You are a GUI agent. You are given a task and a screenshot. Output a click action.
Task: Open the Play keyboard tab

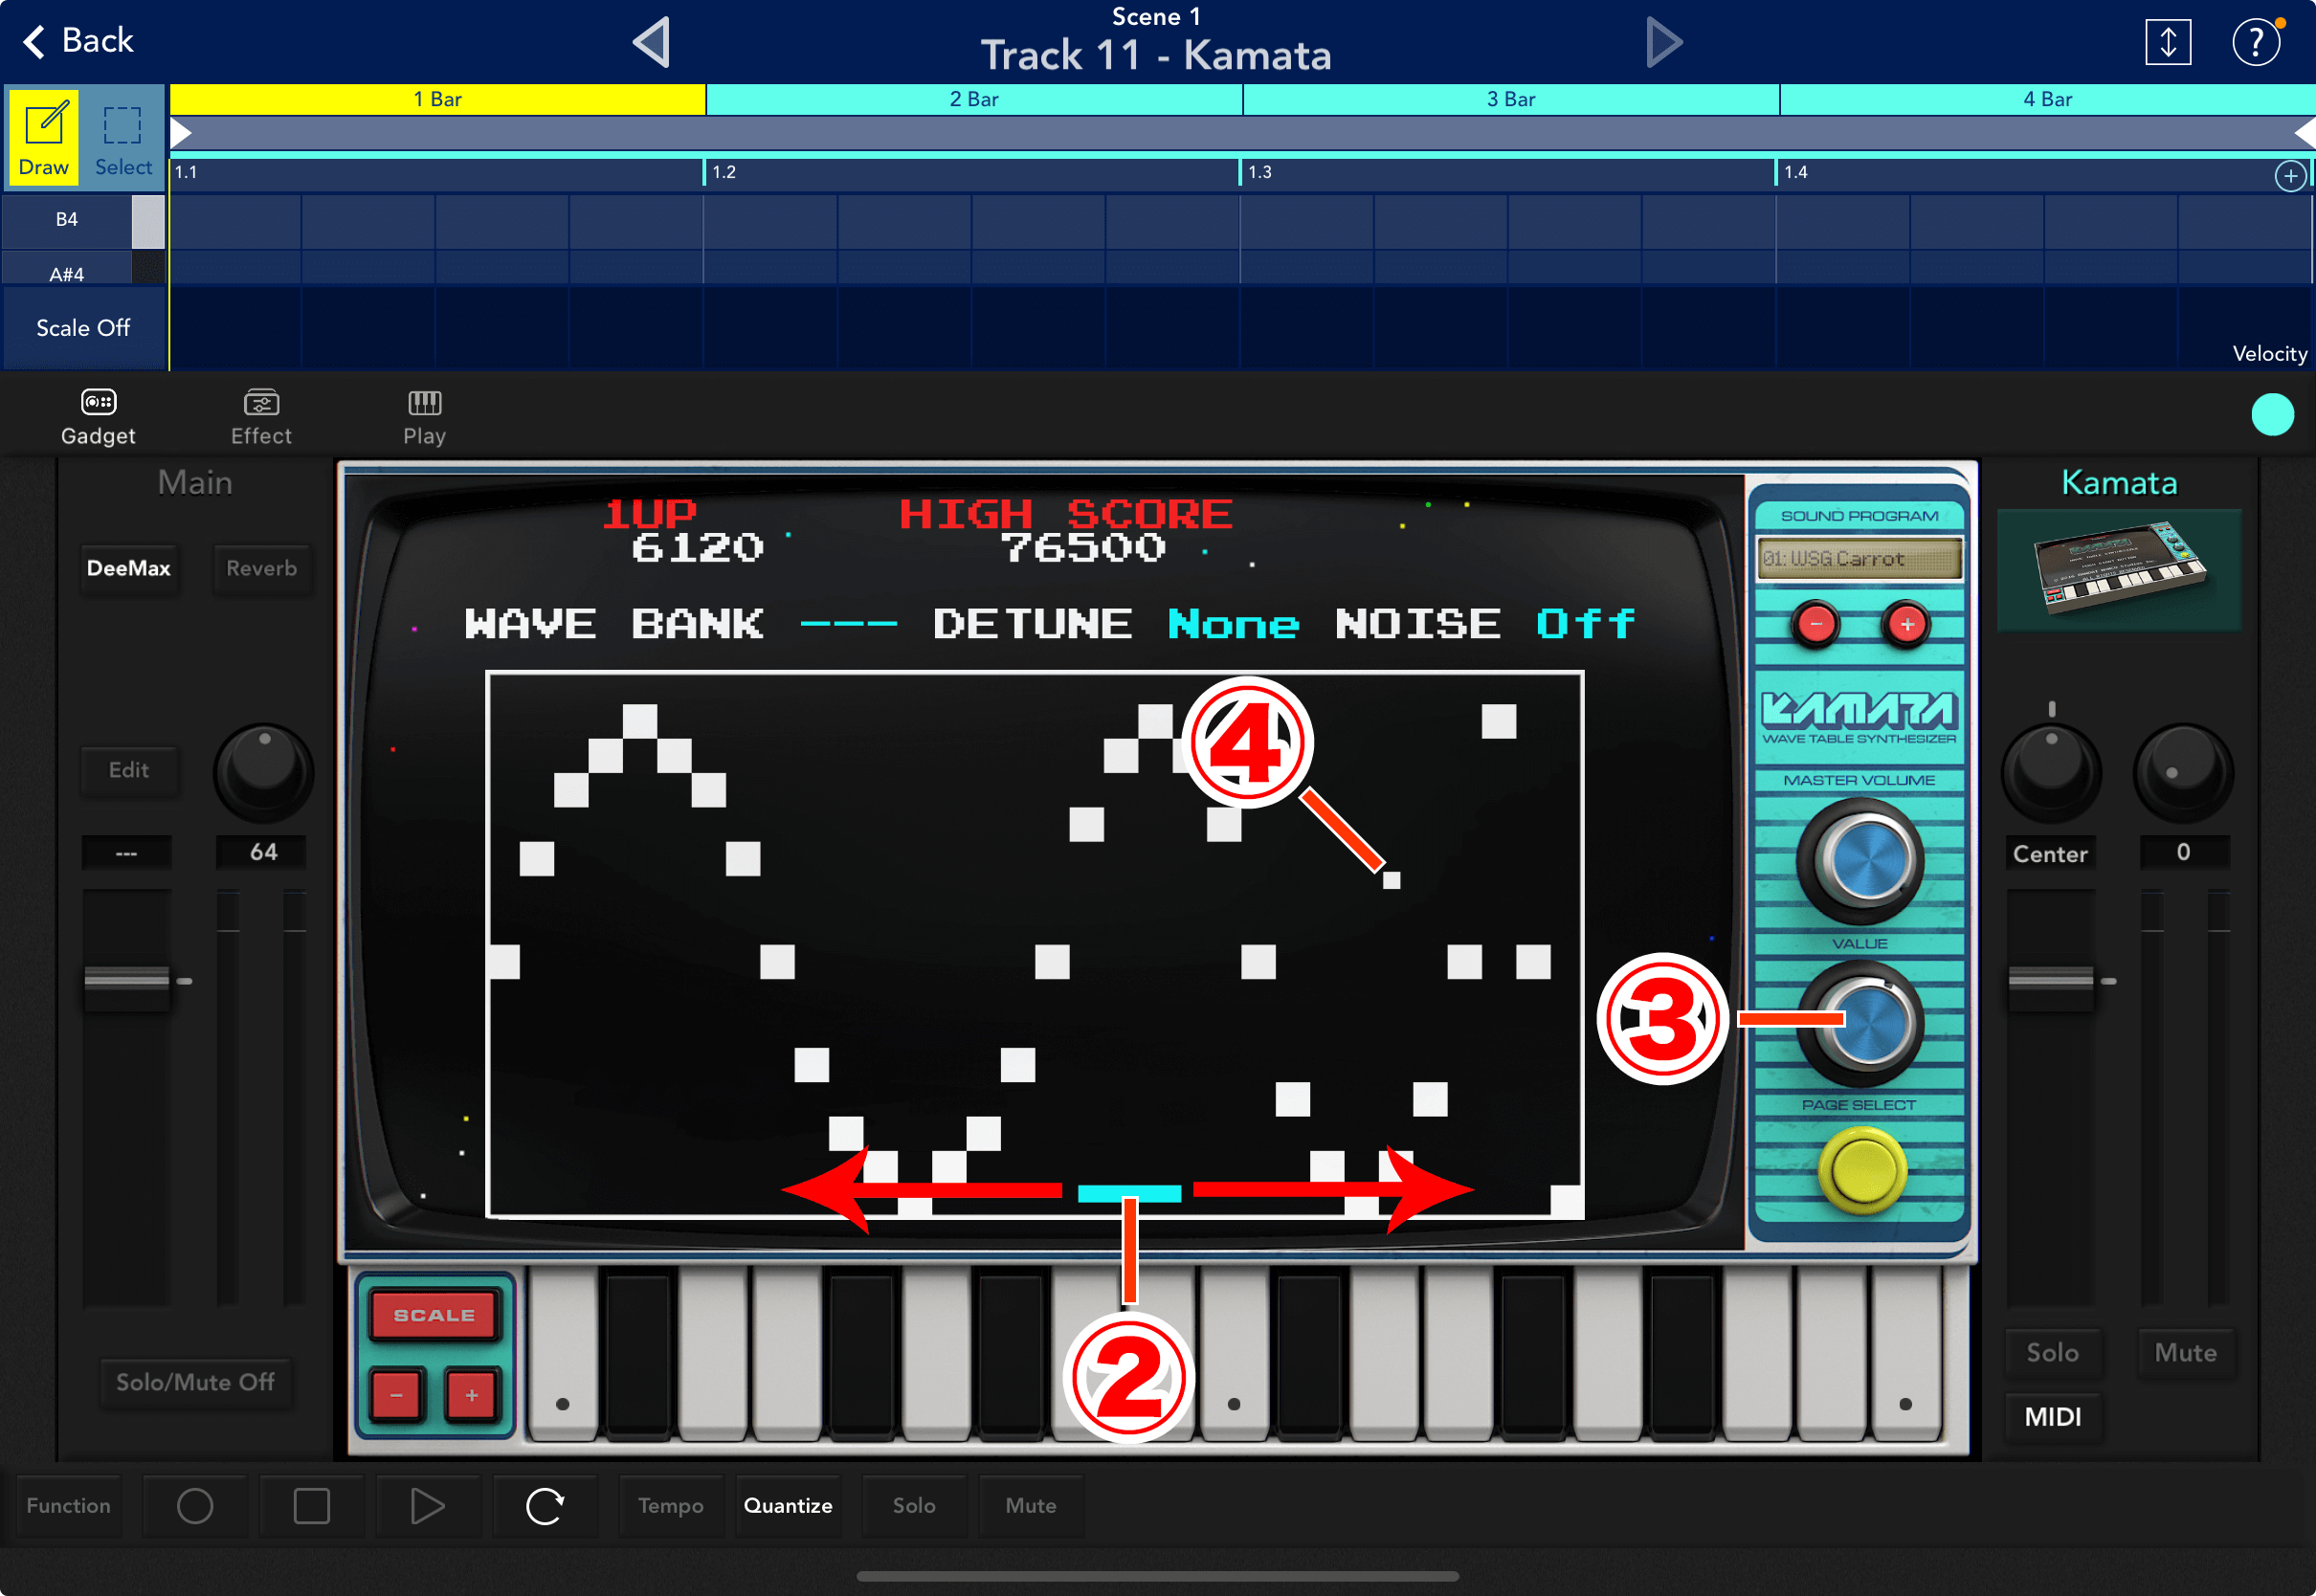coord(424,417)
